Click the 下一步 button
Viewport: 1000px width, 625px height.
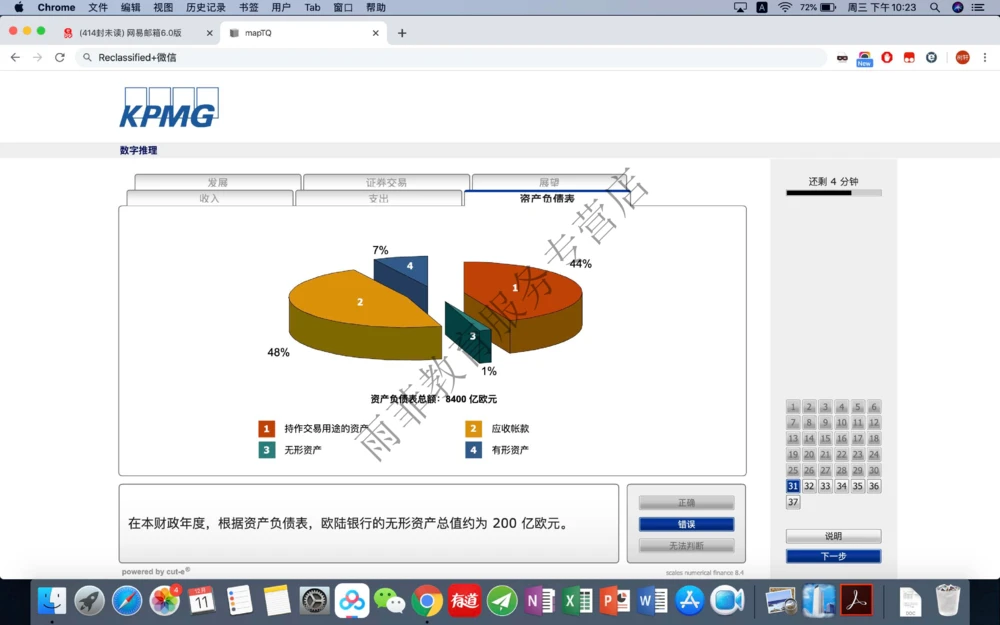833,555
